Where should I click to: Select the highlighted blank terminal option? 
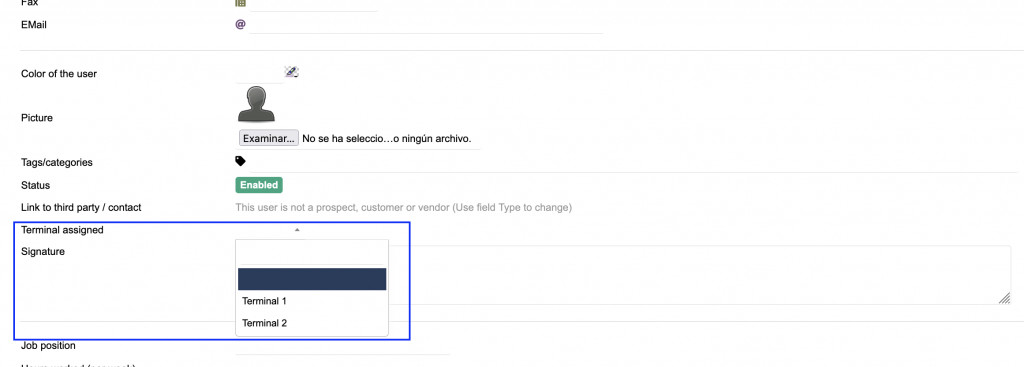click(312, 279)
